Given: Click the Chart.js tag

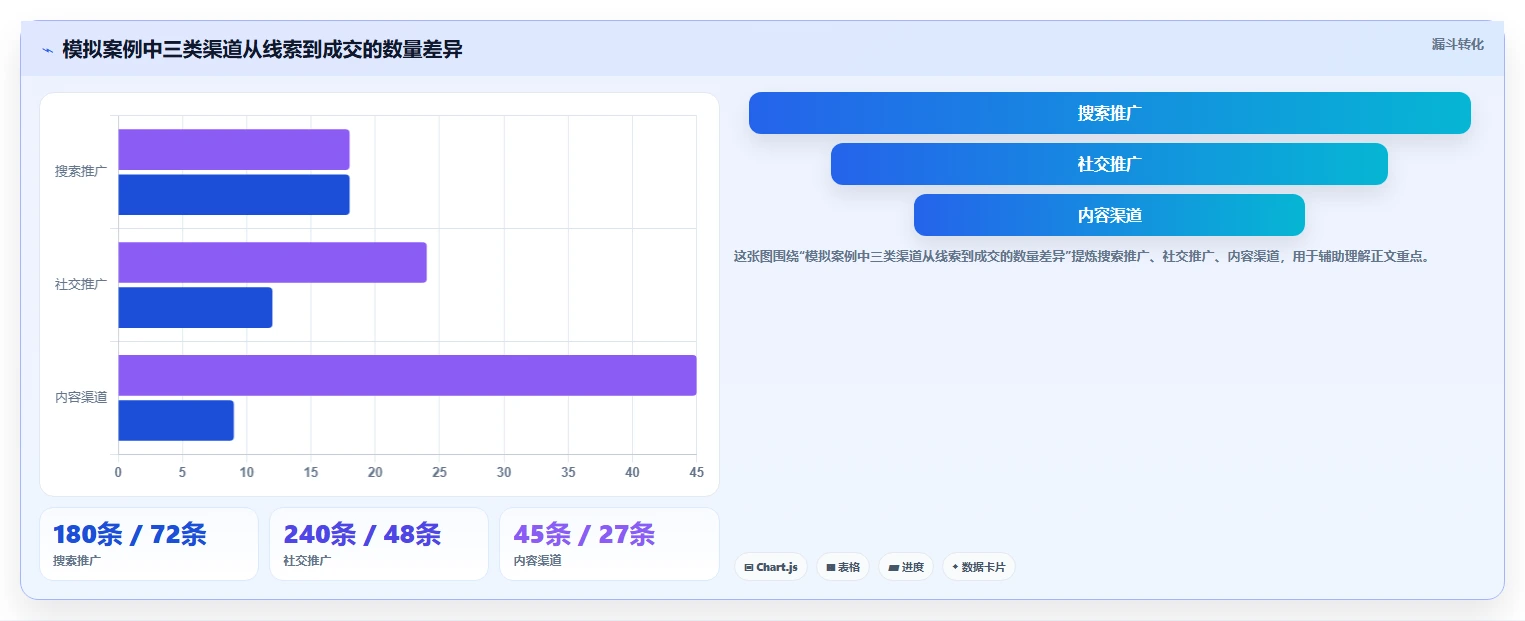Looking at the screenshot, I should pos(770,567).
